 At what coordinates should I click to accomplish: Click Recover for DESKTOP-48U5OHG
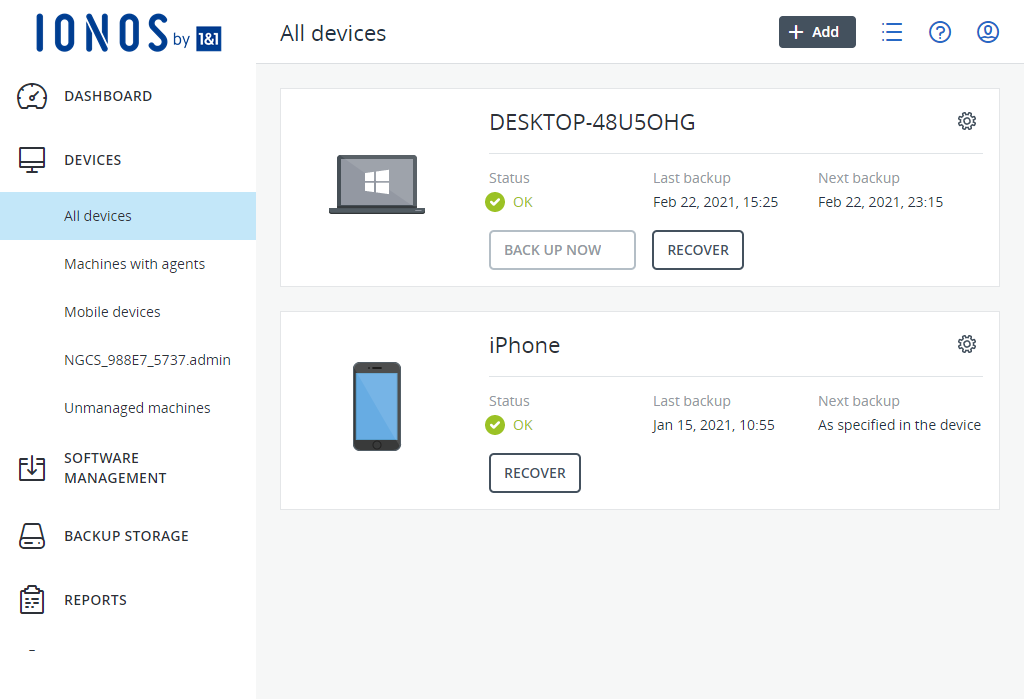[x=698, y=250]
